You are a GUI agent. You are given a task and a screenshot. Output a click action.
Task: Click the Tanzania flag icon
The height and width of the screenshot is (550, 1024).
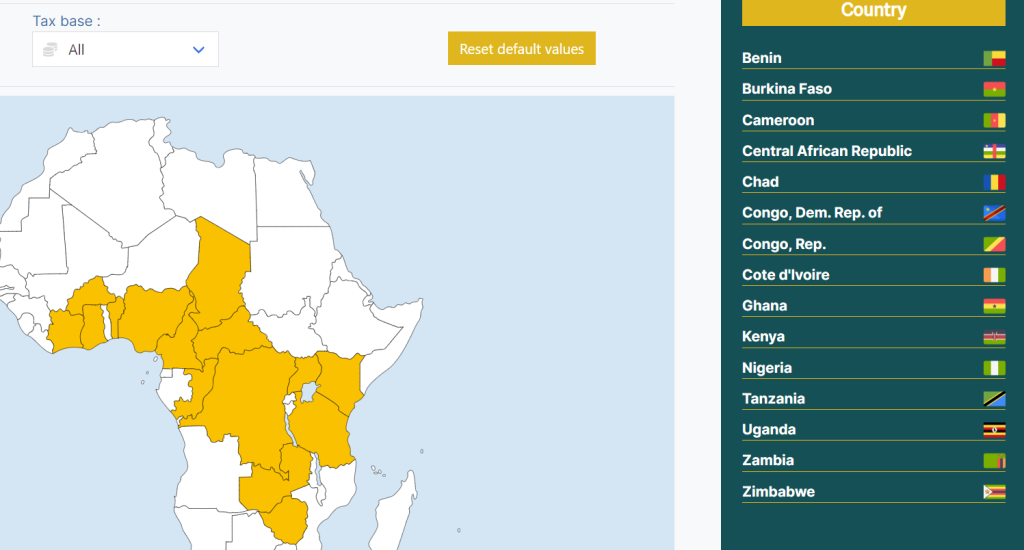pyautogui.click(x=994, y=400)
